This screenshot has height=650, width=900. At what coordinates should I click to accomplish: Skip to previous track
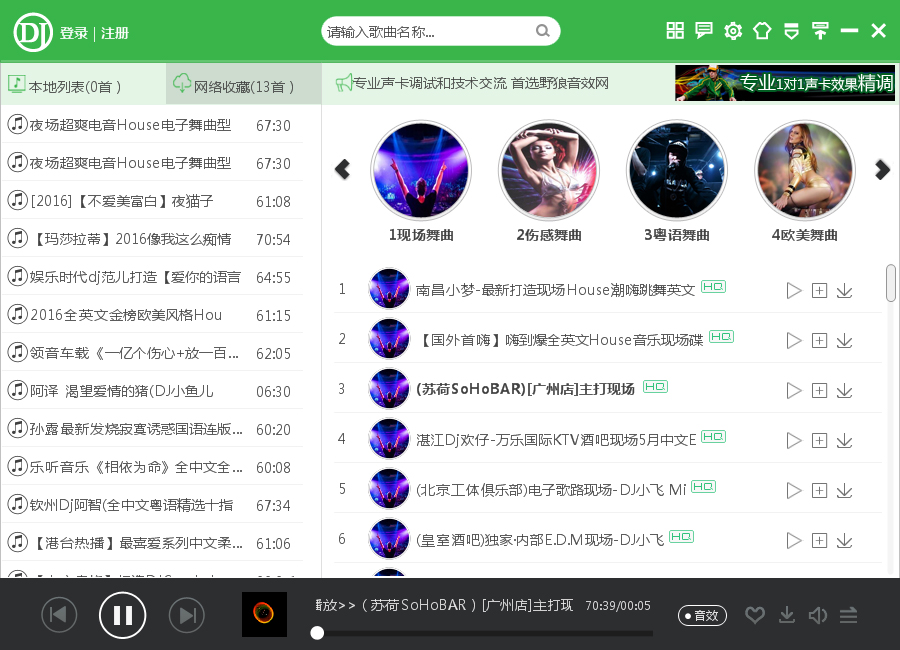point(59,615)
